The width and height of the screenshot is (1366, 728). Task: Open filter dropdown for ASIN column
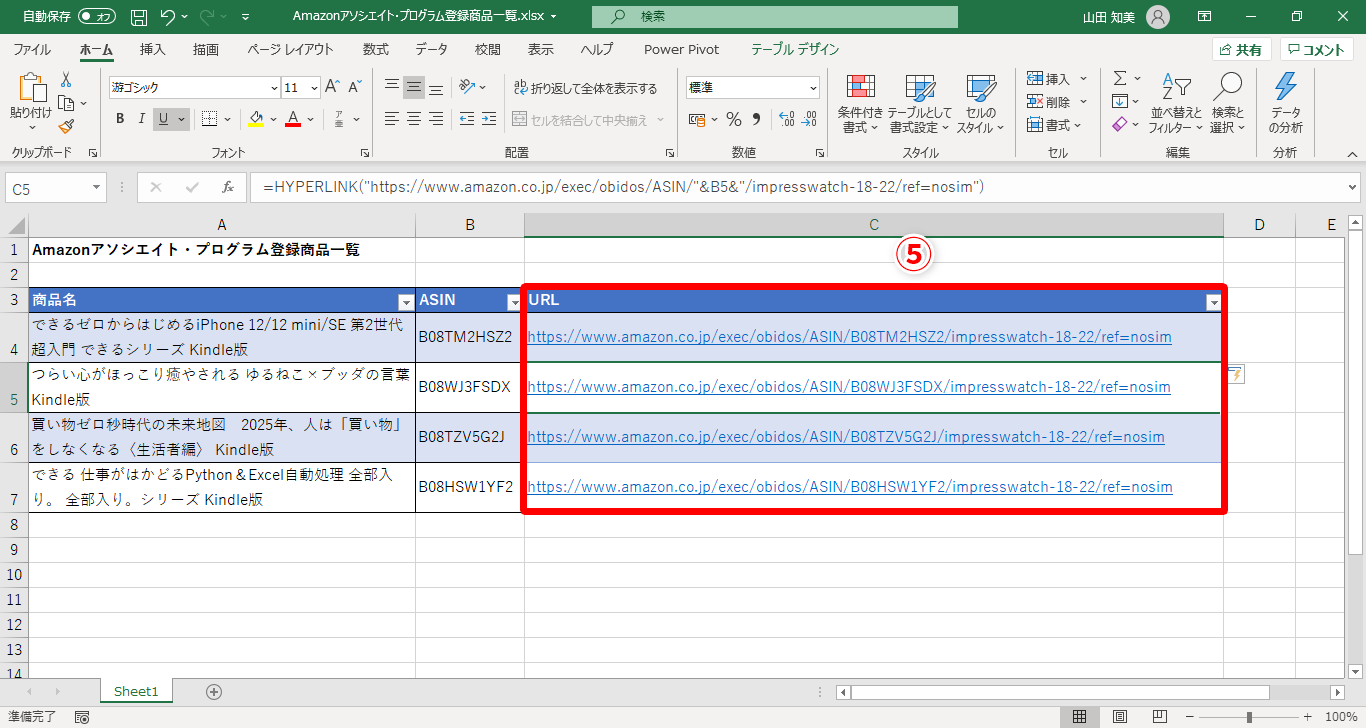[x=514, y=302]
